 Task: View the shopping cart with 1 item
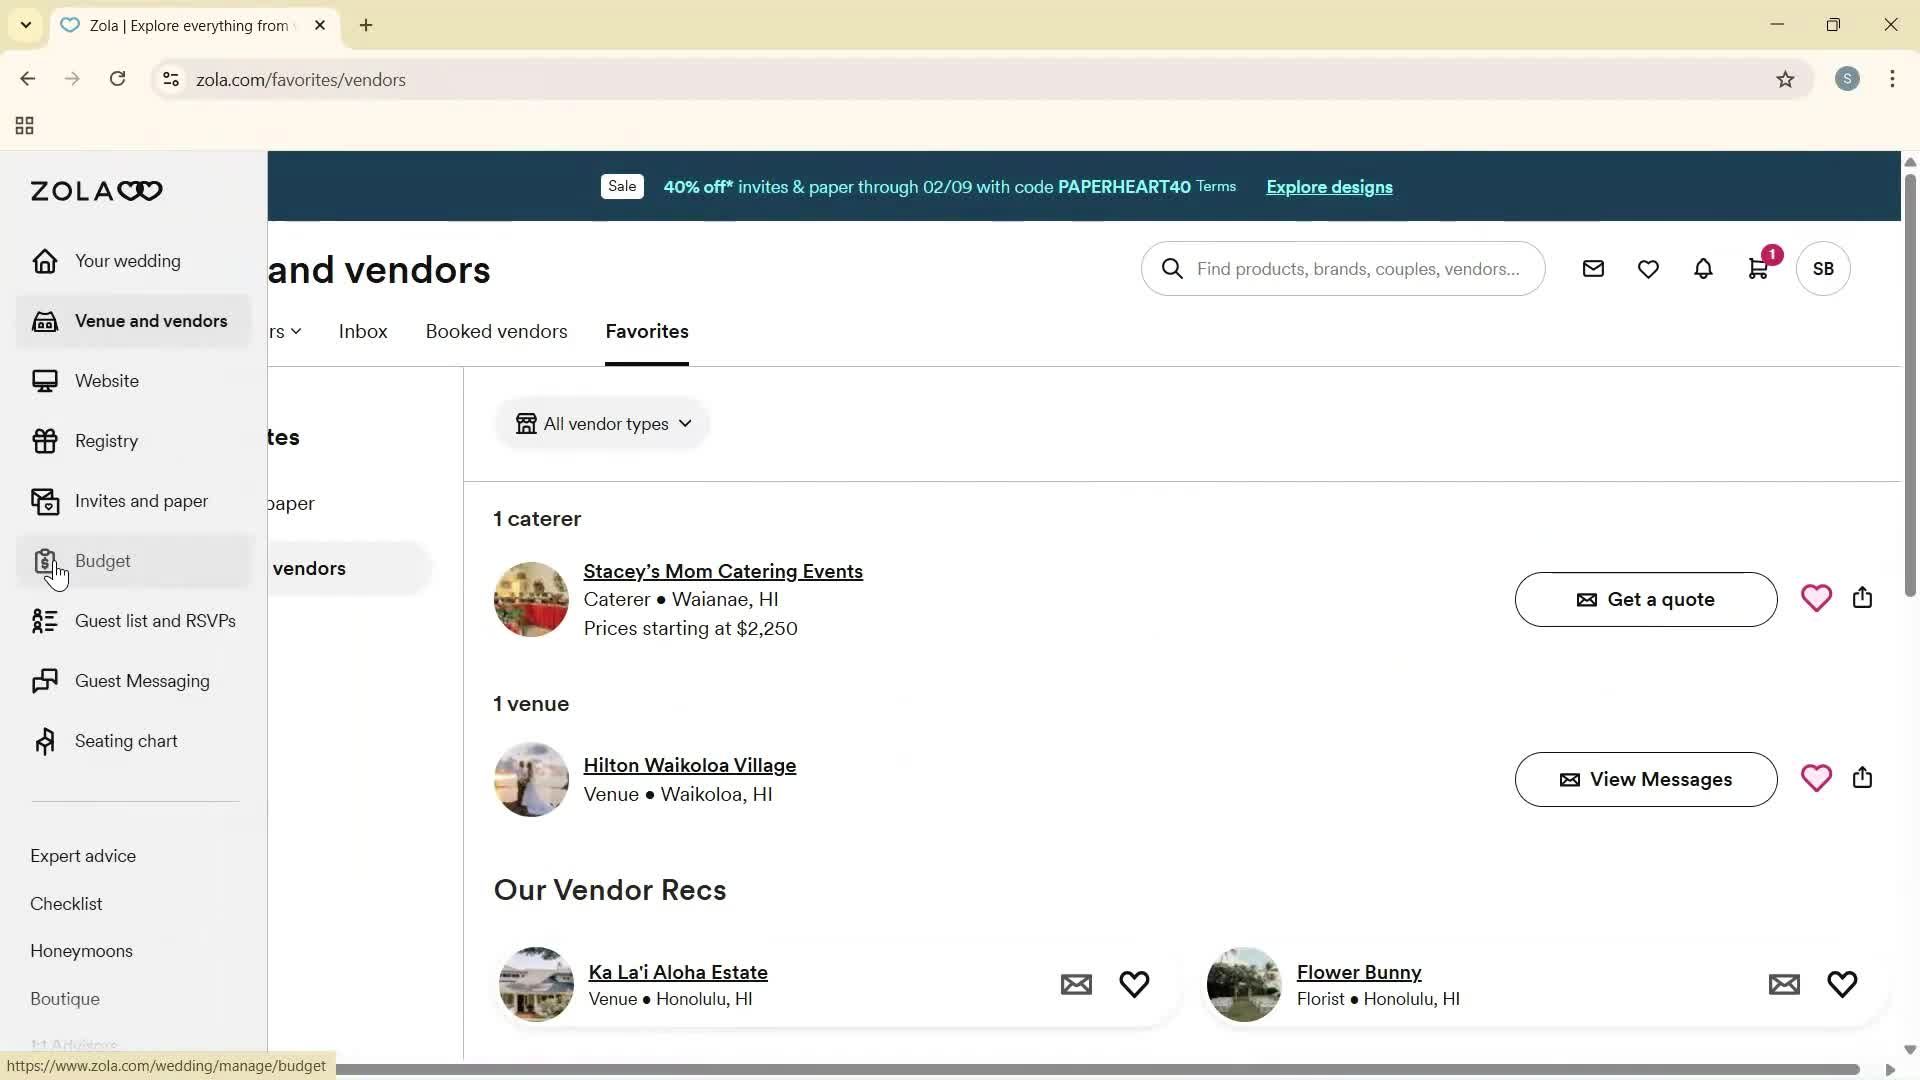click(1758, 268)
